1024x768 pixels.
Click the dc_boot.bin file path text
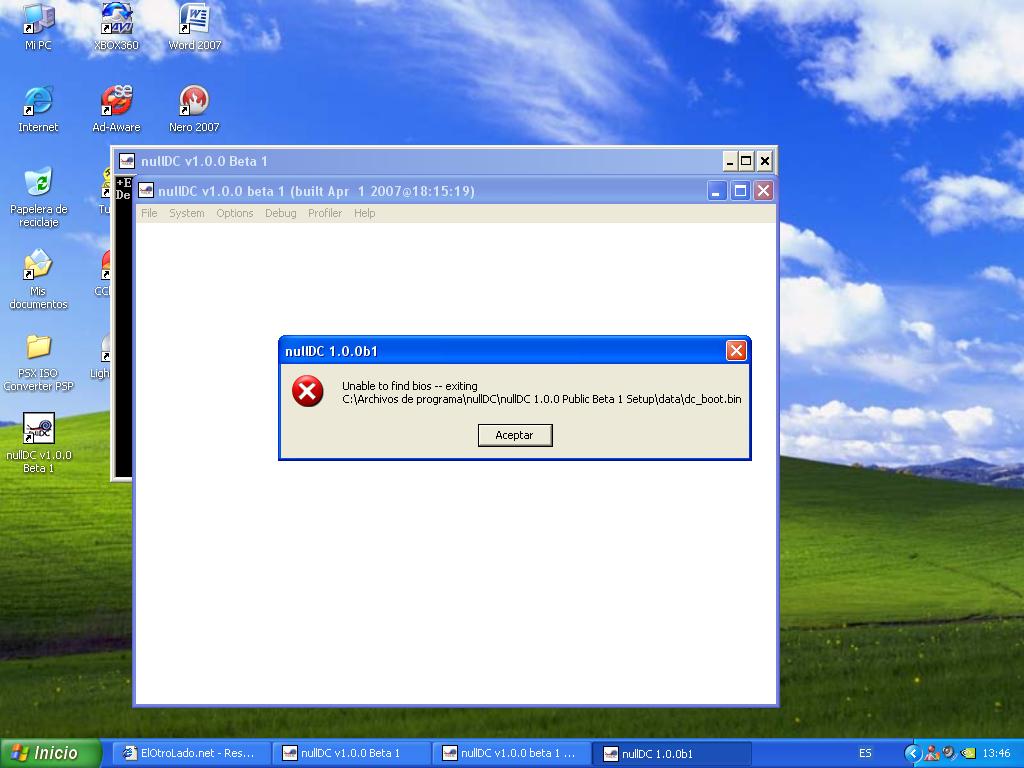542,399
